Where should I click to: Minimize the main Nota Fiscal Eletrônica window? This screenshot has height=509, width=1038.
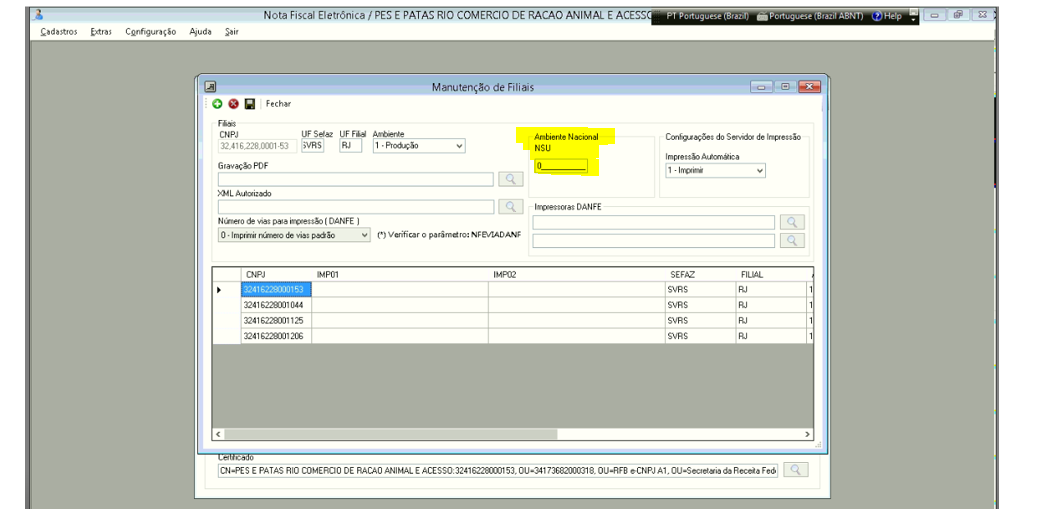pyautogui.click(x=934, y=15)
